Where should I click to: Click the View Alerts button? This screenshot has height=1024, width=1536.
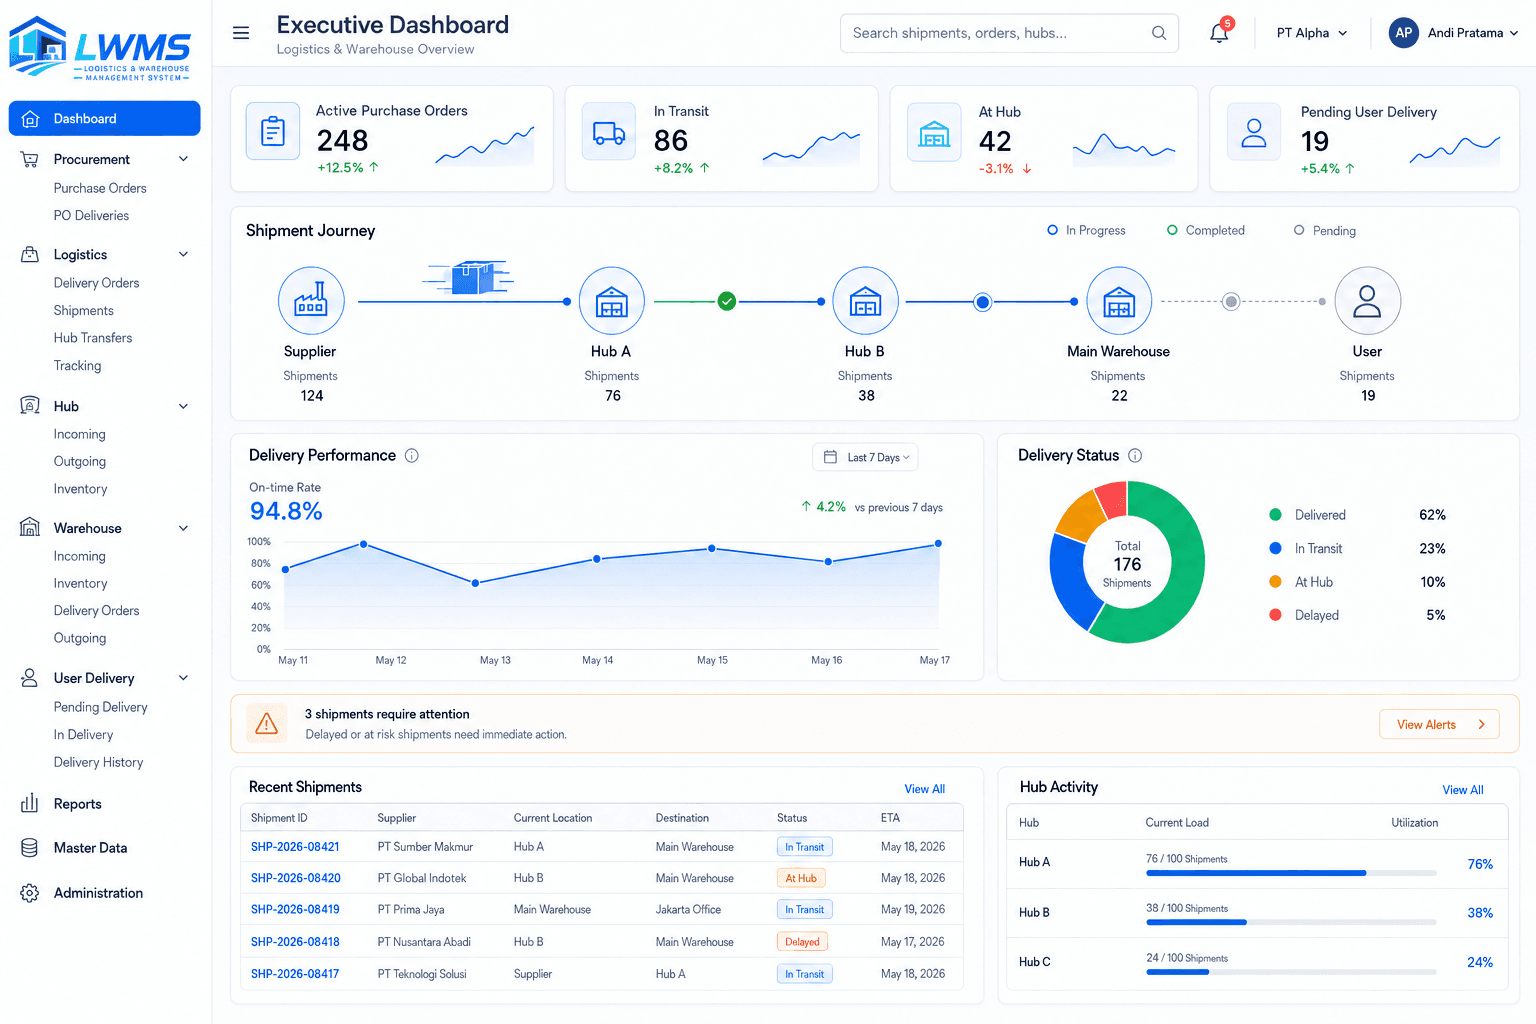coord(1439,724)
